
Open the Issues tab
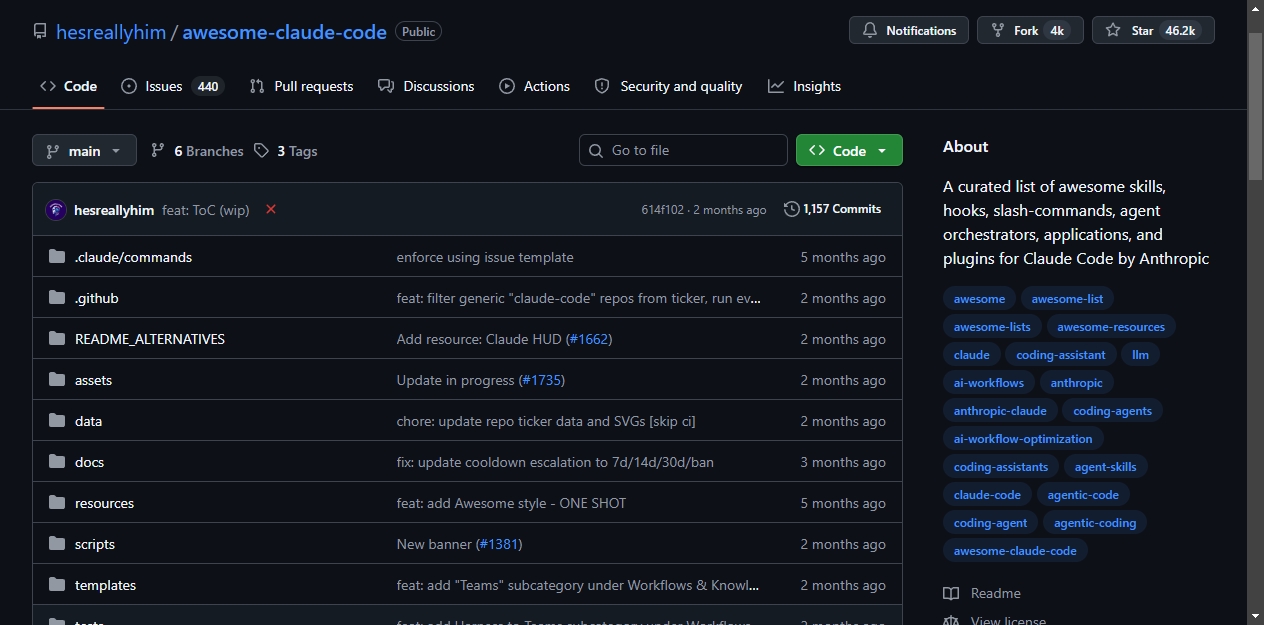172,86
